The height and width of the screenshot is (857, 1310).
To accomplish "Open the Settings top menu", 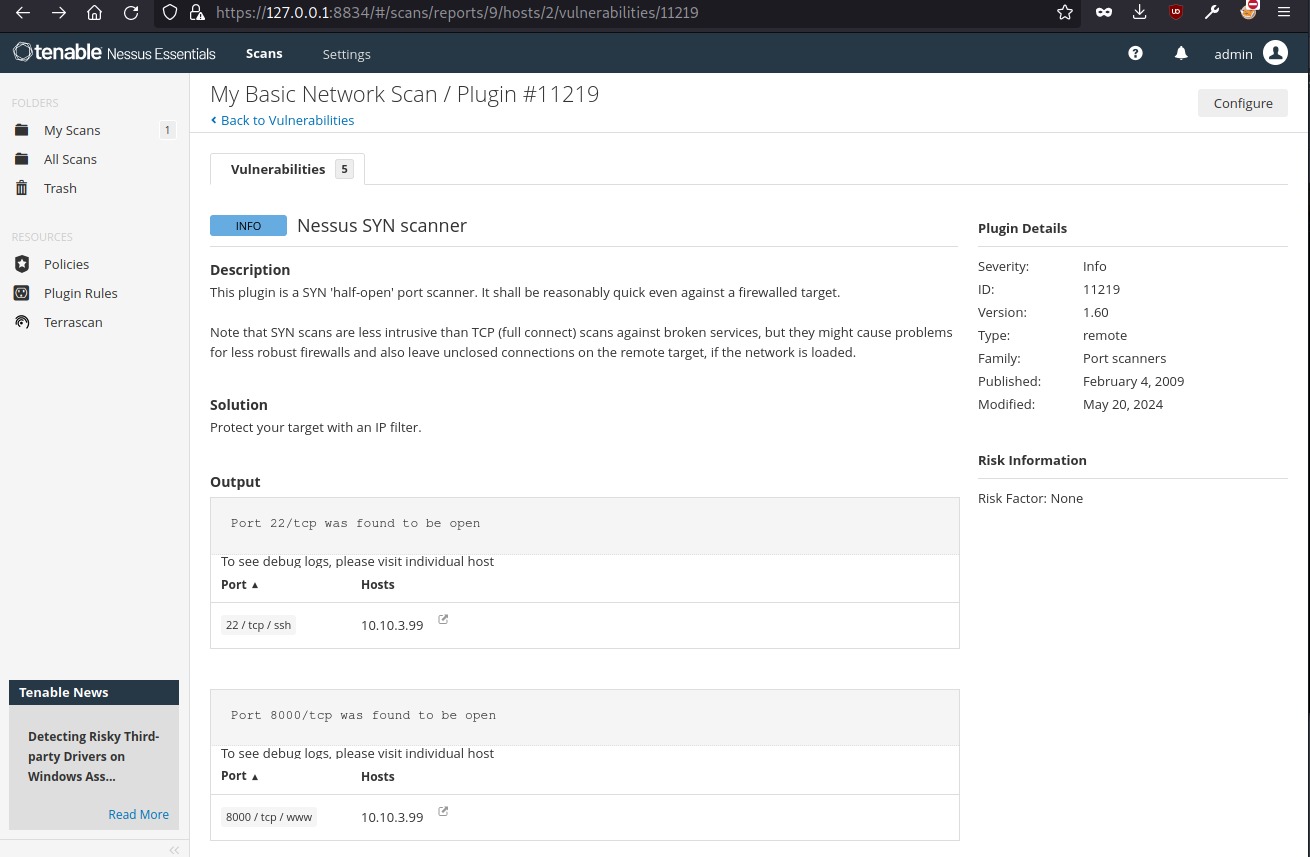I will pos(346,54).
